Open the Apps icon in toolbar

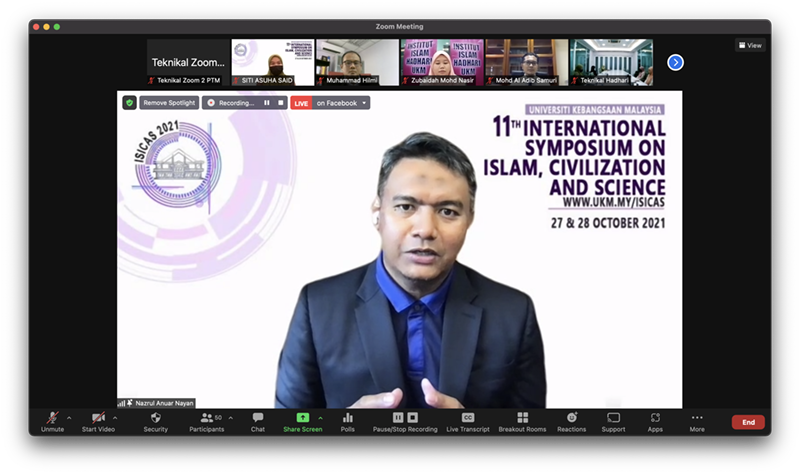point(655,418)
